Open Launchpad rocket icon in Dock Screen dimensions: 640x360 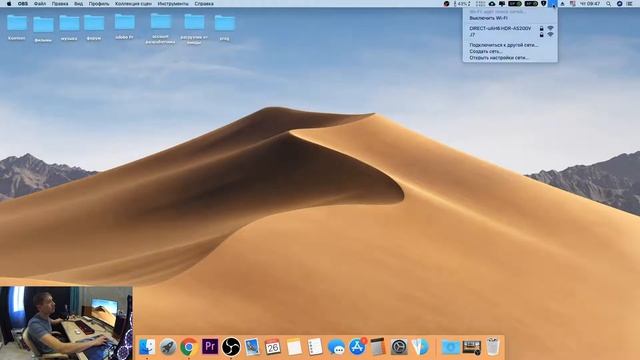point(168,347)
